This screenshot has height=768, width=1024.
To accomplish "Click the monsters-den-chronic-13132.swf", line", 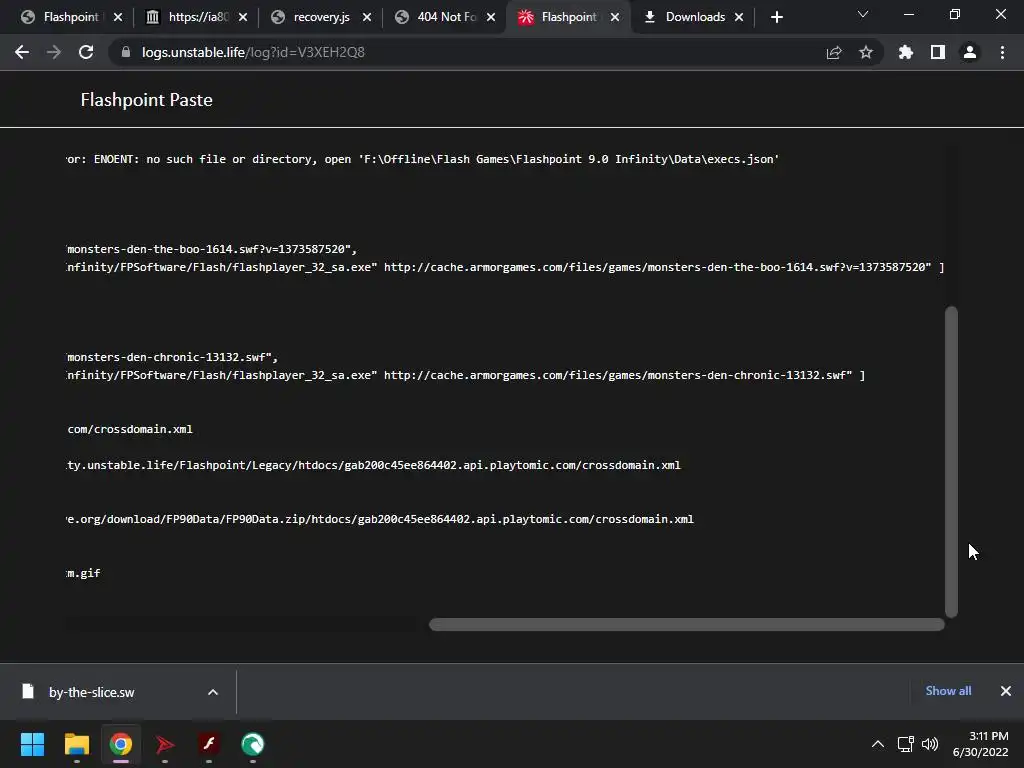I will coord(172,357).
